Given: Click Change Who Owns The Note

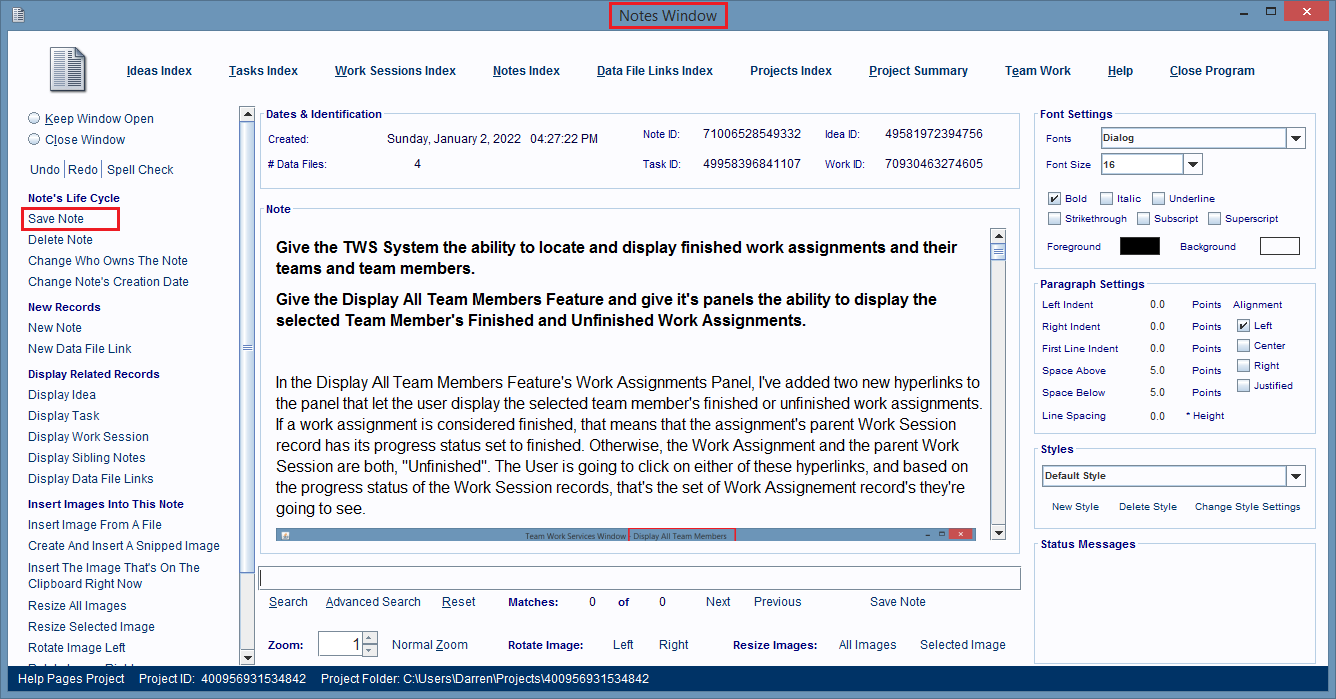Looking at the screenshot, I should (x=108, y=261).
